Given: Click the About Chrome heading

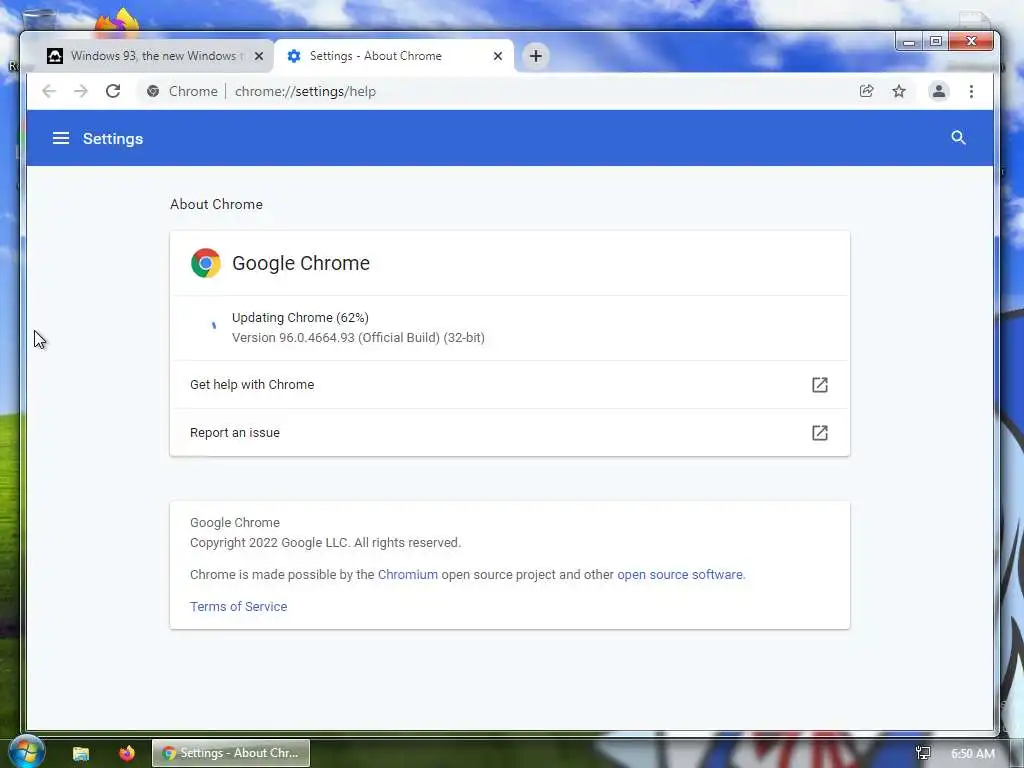Looking at the screenshot, I should [x=216, y=204].
